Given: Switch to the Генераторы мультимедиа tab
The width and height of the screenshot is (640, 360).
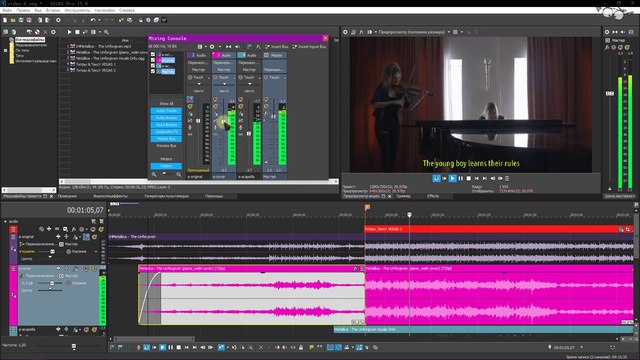Looking at the screenshot, I should click(167, 196).
